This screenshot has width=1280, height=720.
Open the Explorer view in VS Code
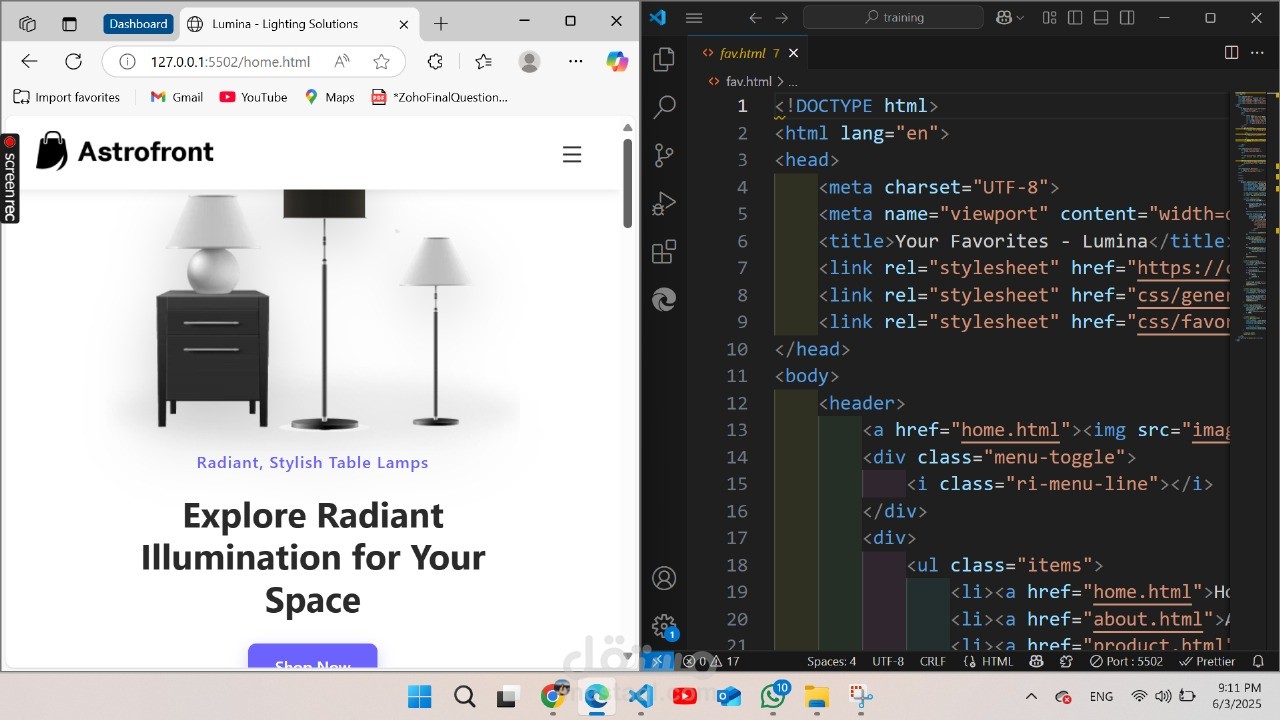pos(664,60)
